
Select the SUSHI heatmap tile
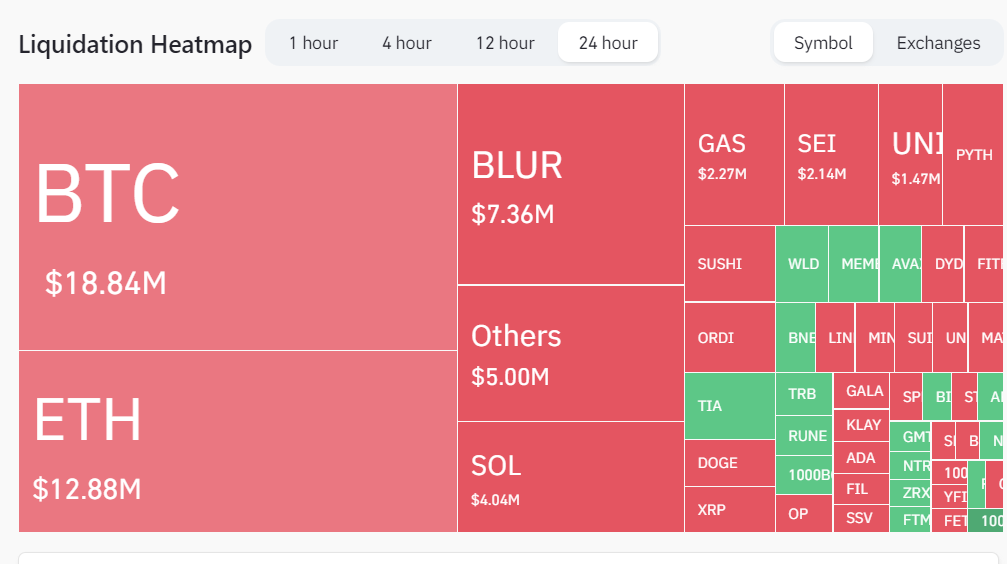(x=729, y=264)
